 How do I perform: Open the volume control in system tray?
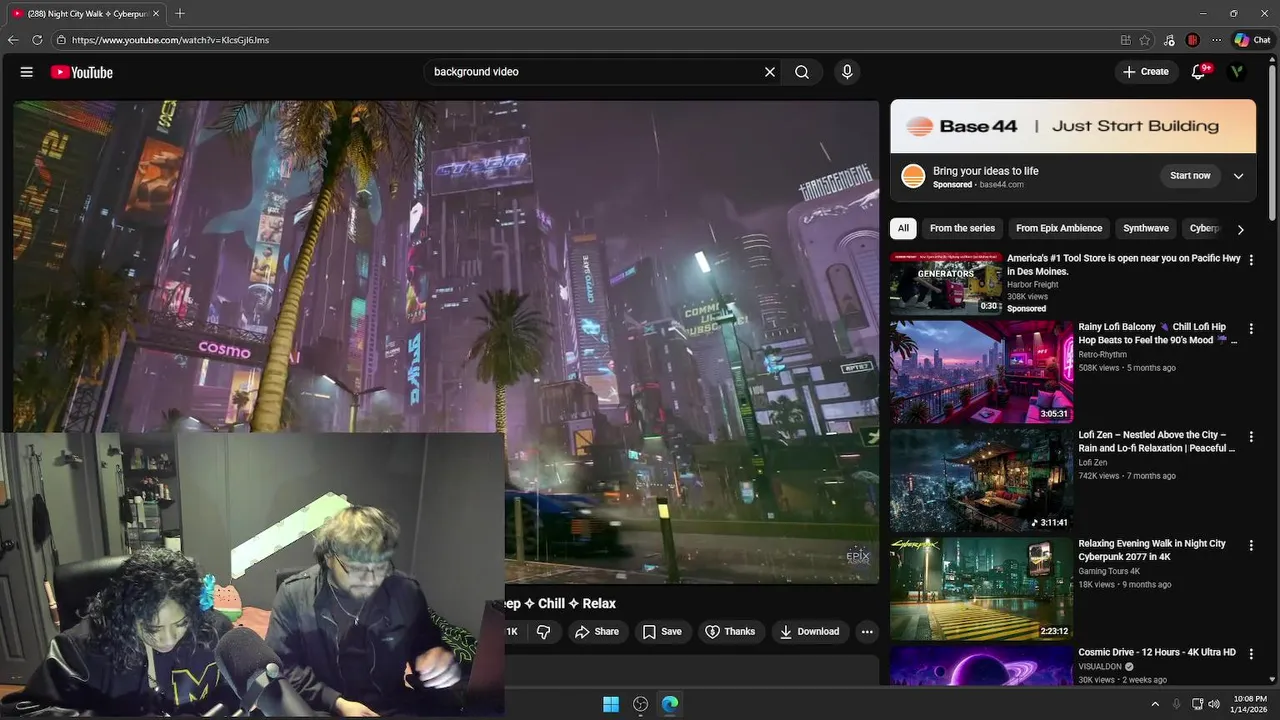[1214, 704]
